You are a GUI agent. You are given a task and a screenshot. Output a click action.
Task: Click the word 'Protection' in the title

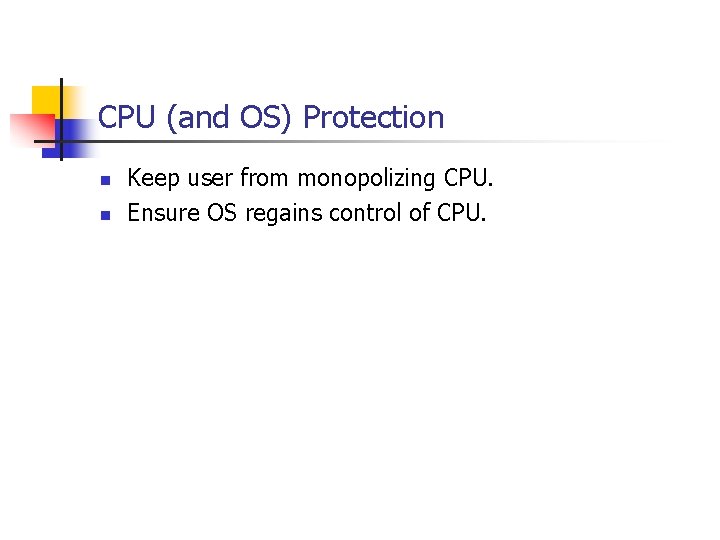tap(373, 118)
